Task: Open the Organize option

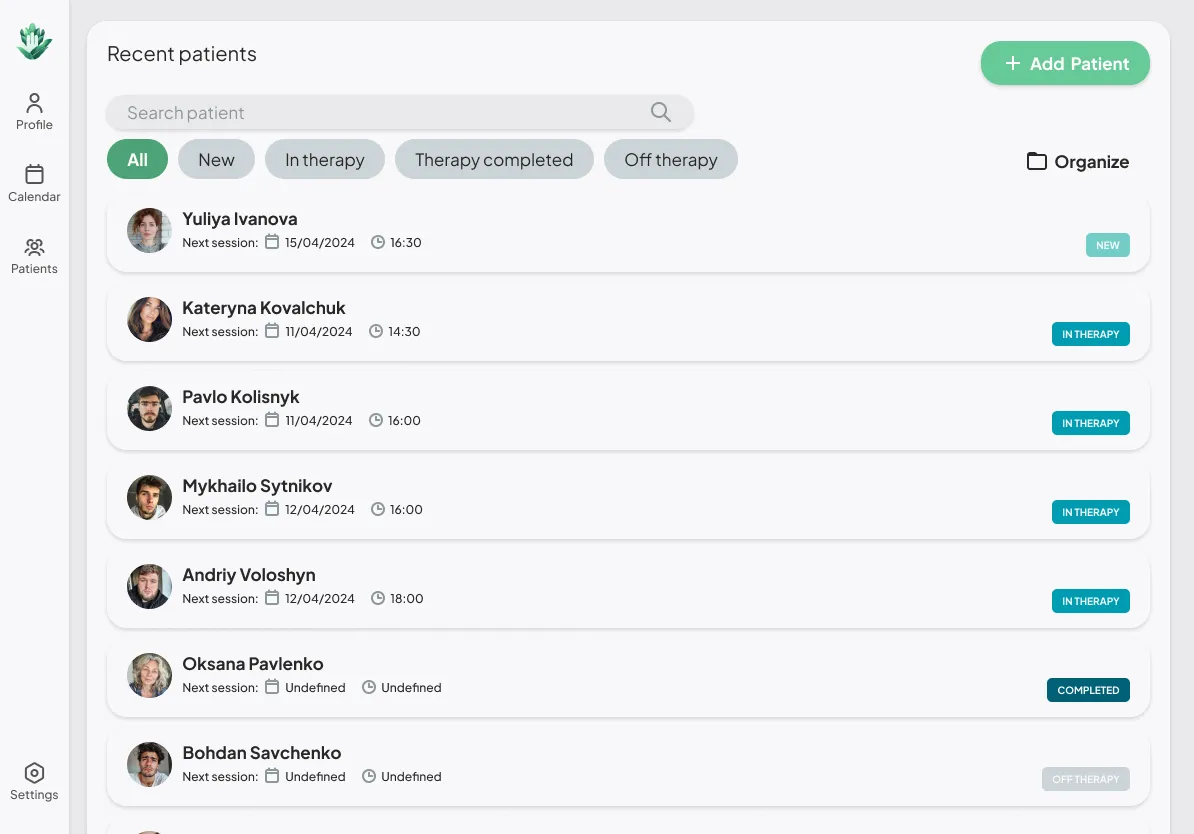Action: click(1078, 161)
